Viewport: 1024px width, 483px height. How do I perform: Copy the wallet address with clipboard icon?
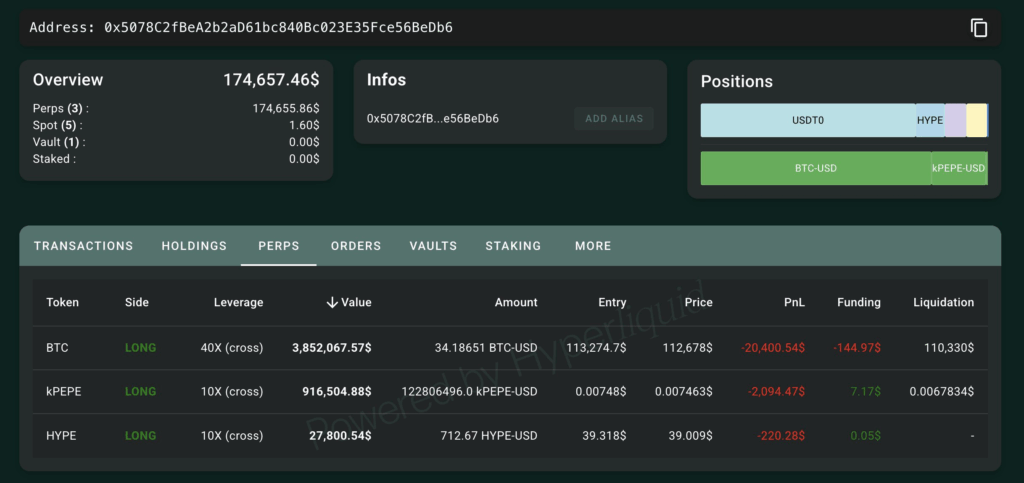tap(979, 28)
